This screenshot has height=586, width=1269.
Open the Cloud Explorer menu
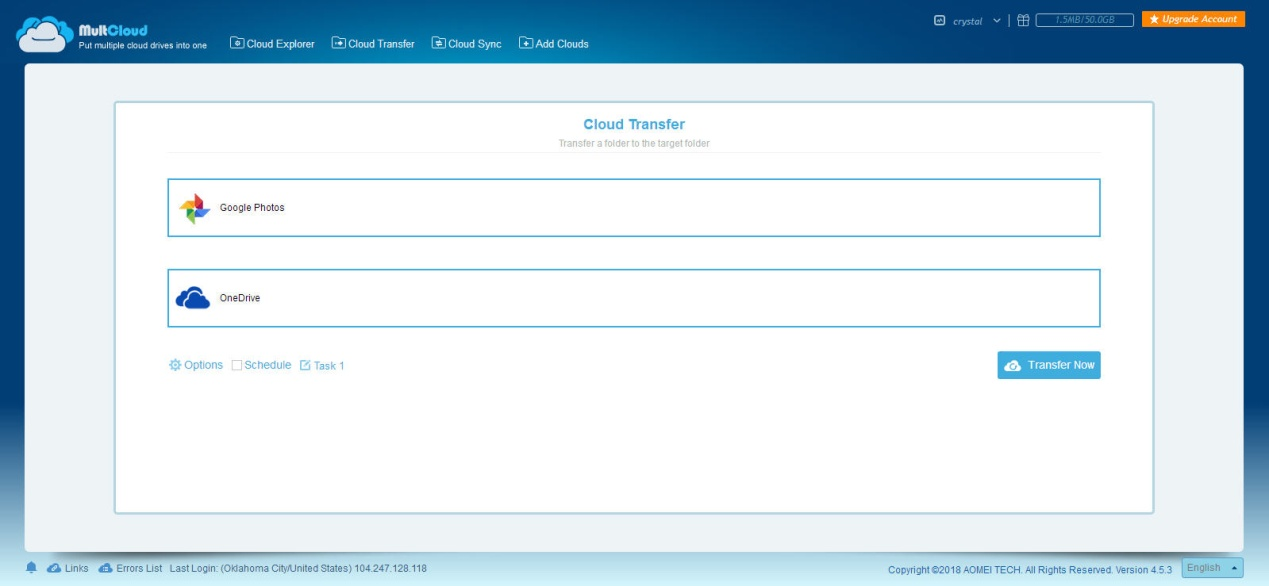(272, 44)
